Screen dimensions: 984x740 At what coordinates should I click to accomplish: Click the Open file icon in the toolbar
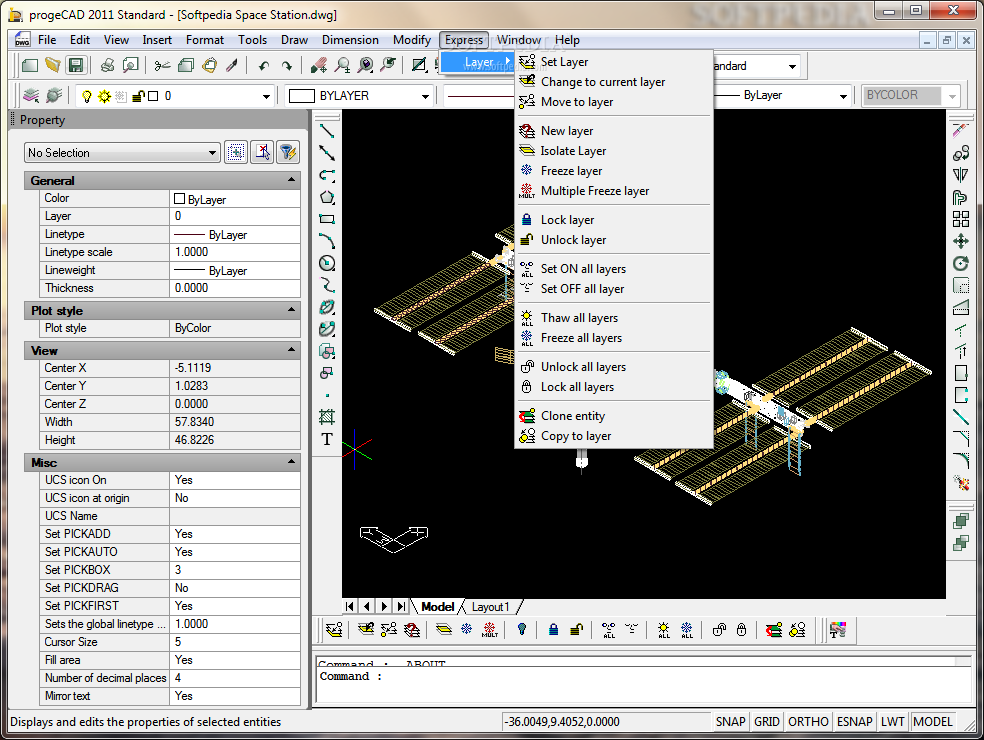[53, 65]
